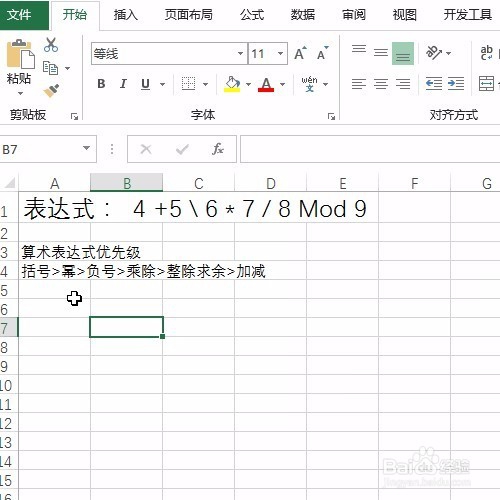Screen dimensions: 500x500
Task: Select column C header
Action: tap(199, 183)
